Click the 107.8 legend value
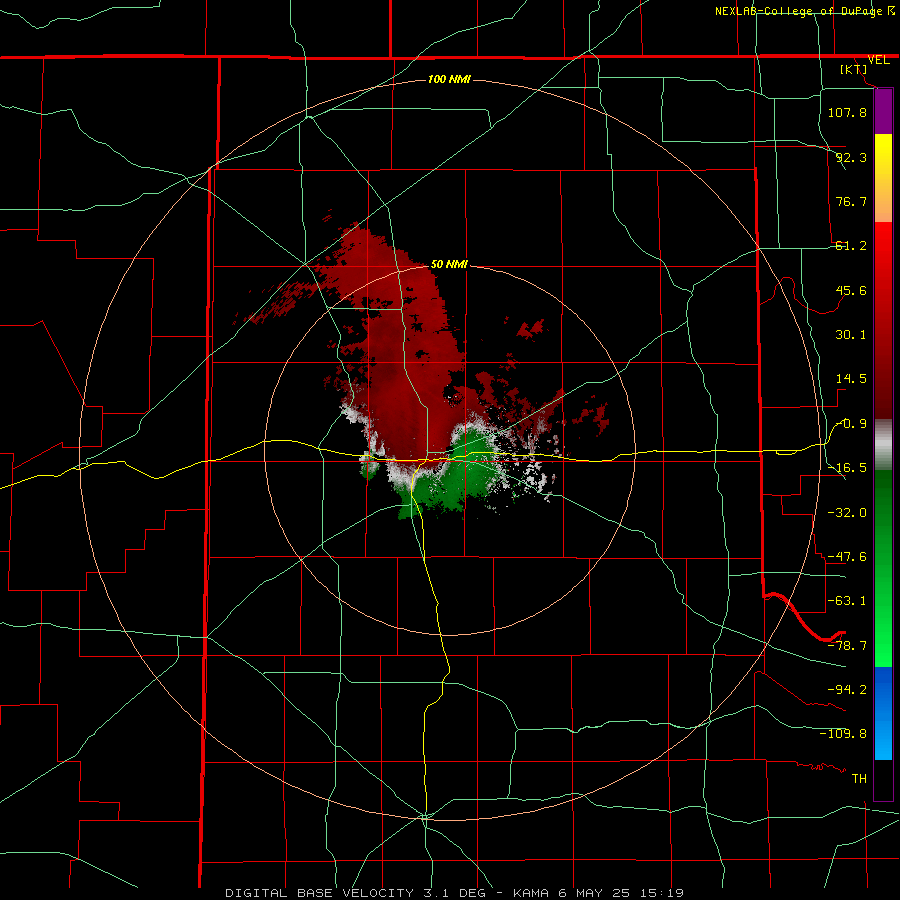The image size is (900, 900). tap(847, 112)
